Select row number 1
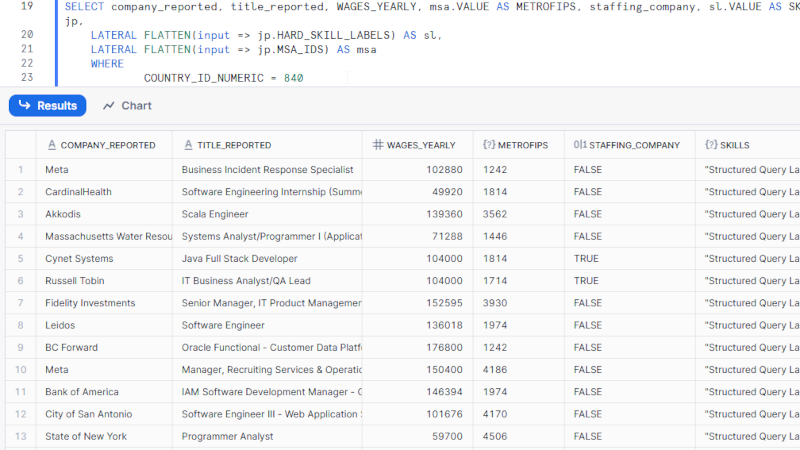The height and width of the screenshot is (450, 800). point(20,169)
